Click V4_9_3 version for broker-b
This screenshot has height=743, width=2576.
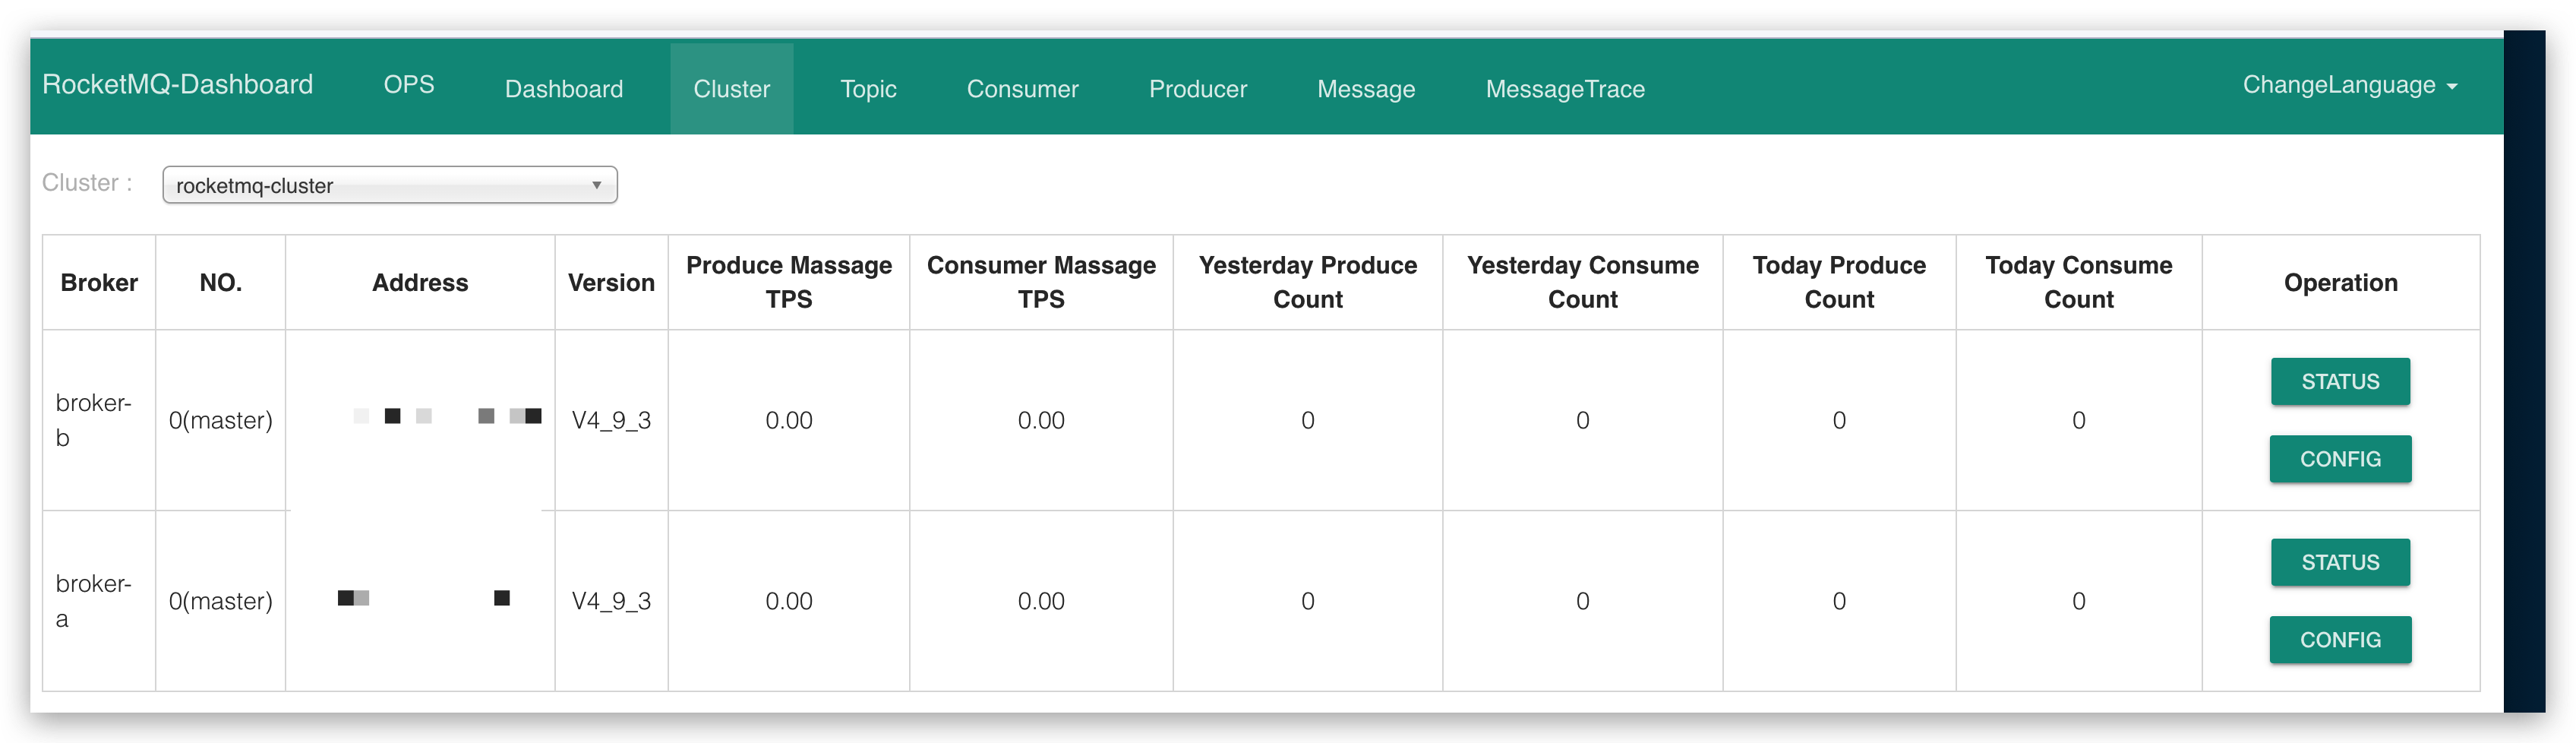click(x=611, y=420)
